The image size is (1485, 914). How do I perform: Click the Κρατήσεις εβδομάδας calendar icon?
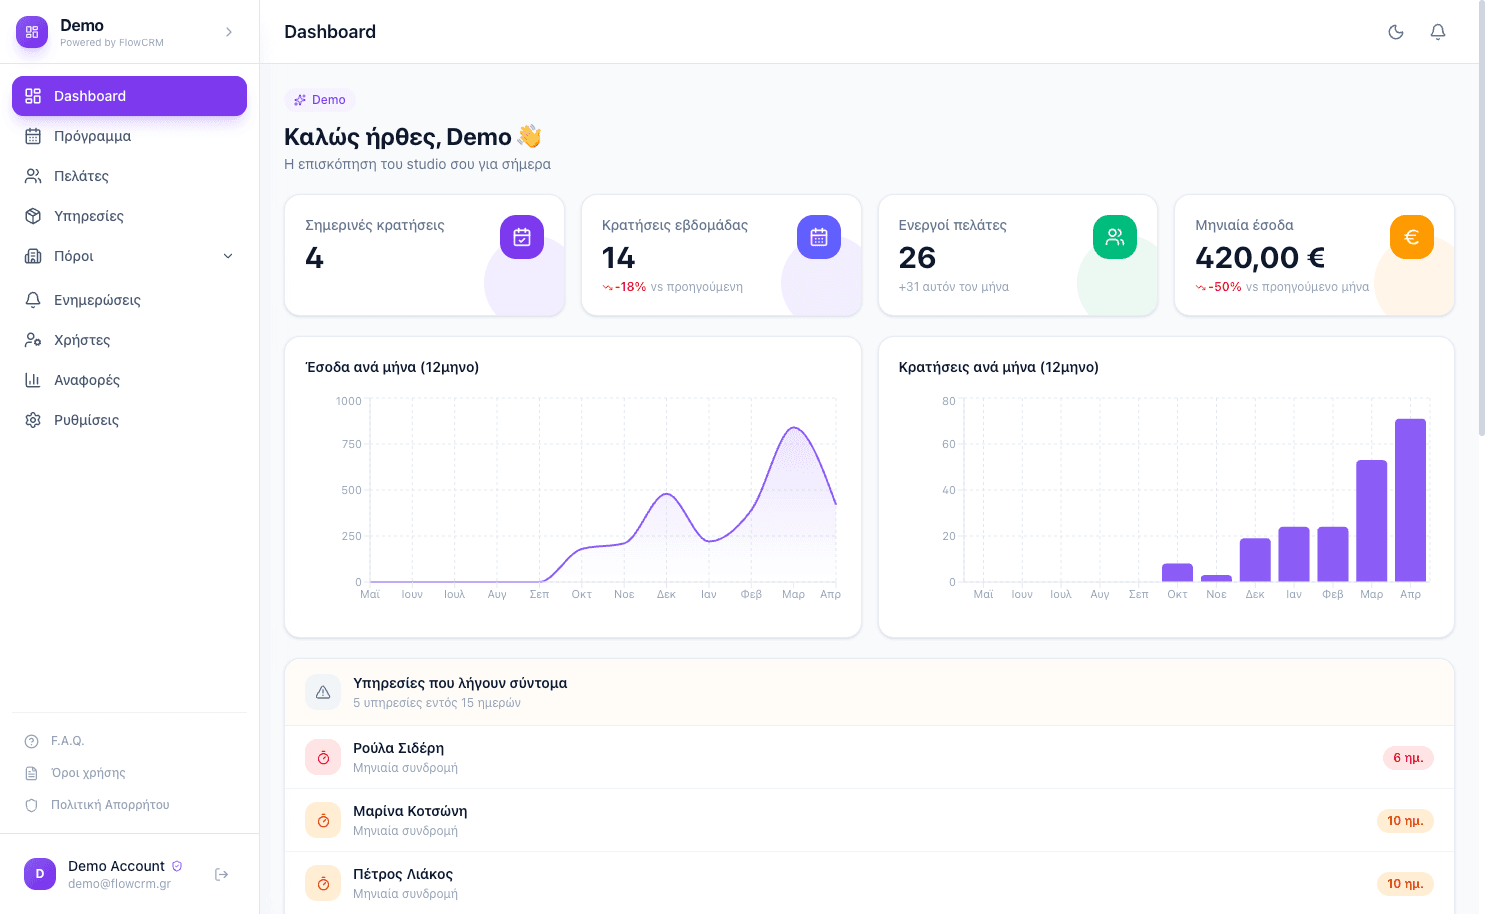(x=819, y=237)
